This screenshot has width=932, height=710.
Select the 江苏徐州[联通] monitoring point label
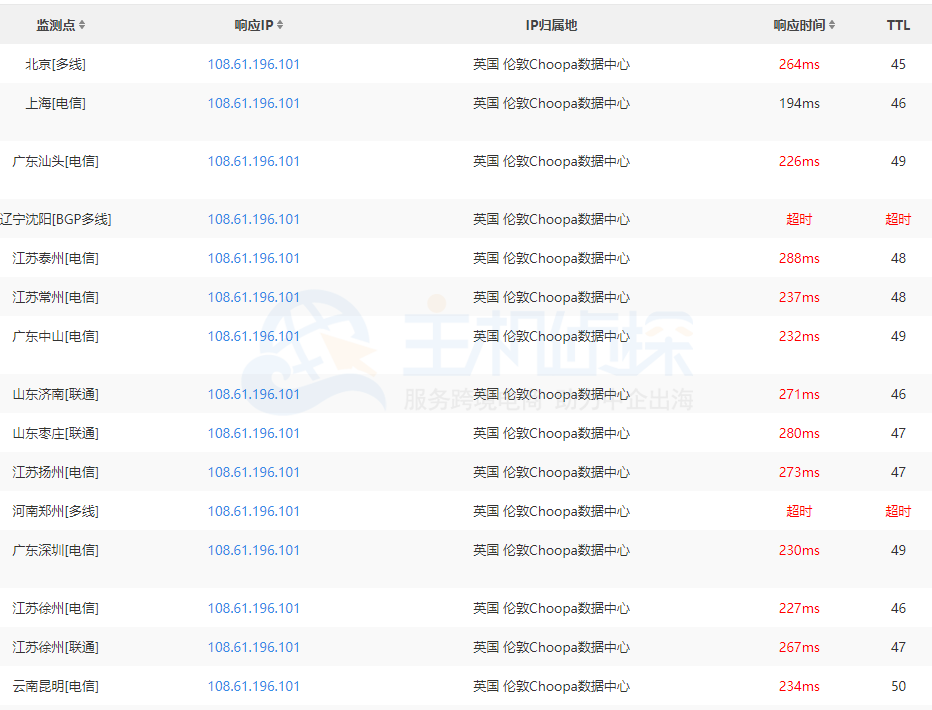coord(56,647)
